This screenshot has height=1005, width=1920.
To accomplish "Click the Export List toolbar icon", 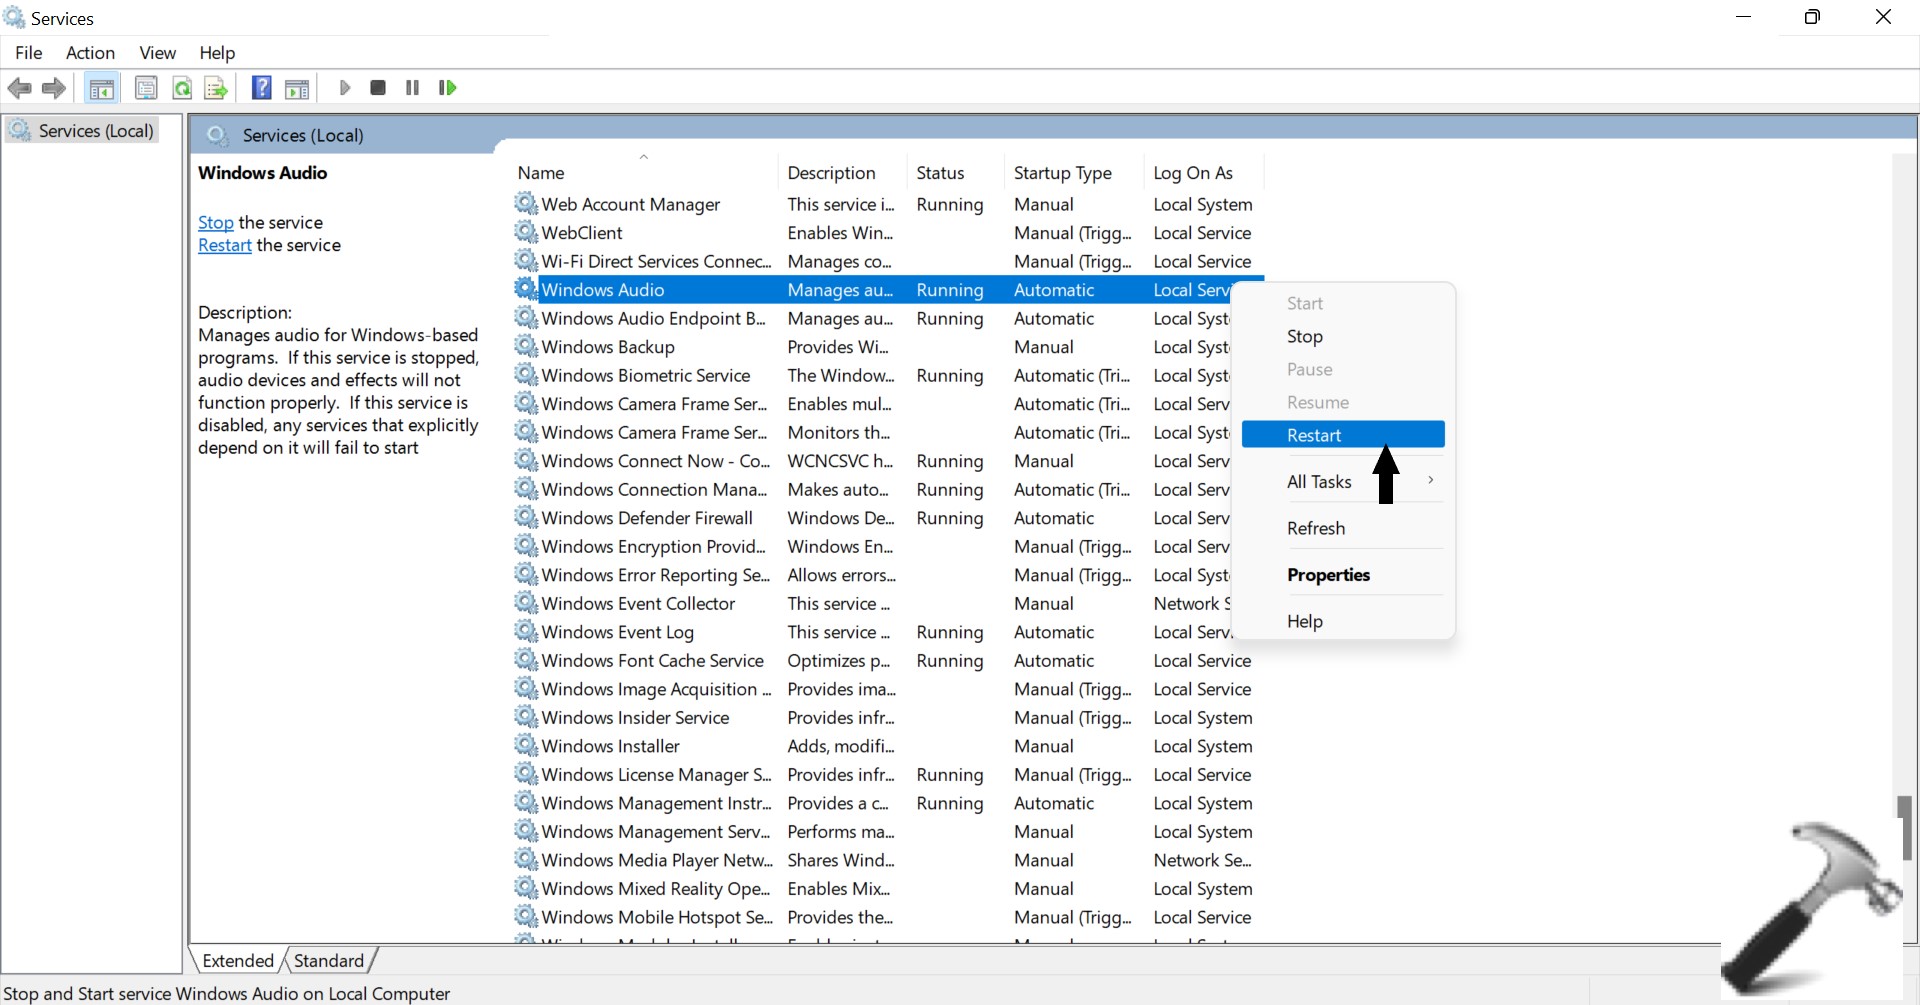I will click(216, 89).
